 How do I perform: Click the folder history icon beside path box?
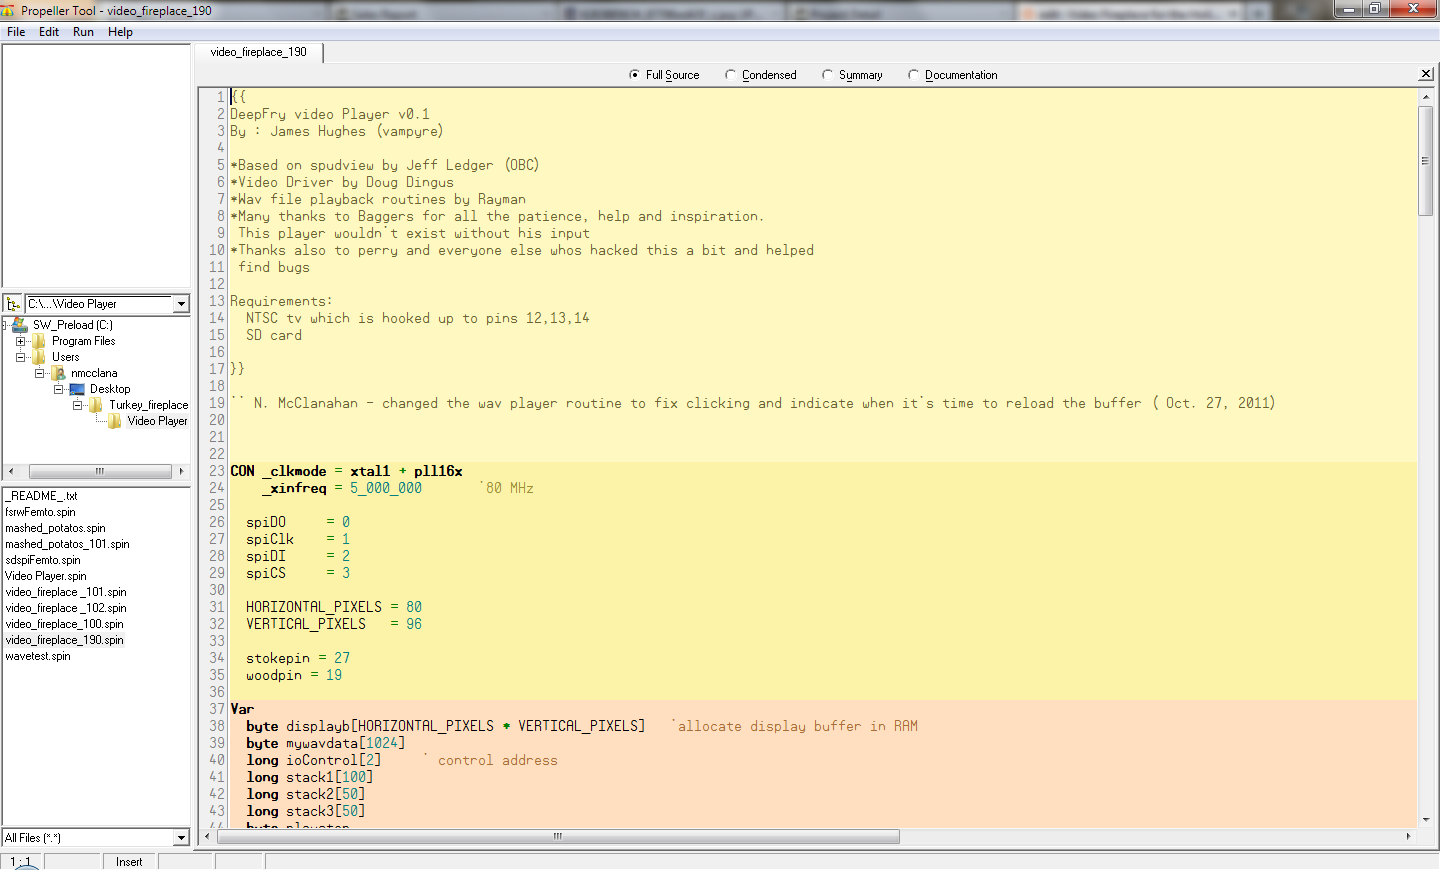pyautogui.click(x=13, y=304)
